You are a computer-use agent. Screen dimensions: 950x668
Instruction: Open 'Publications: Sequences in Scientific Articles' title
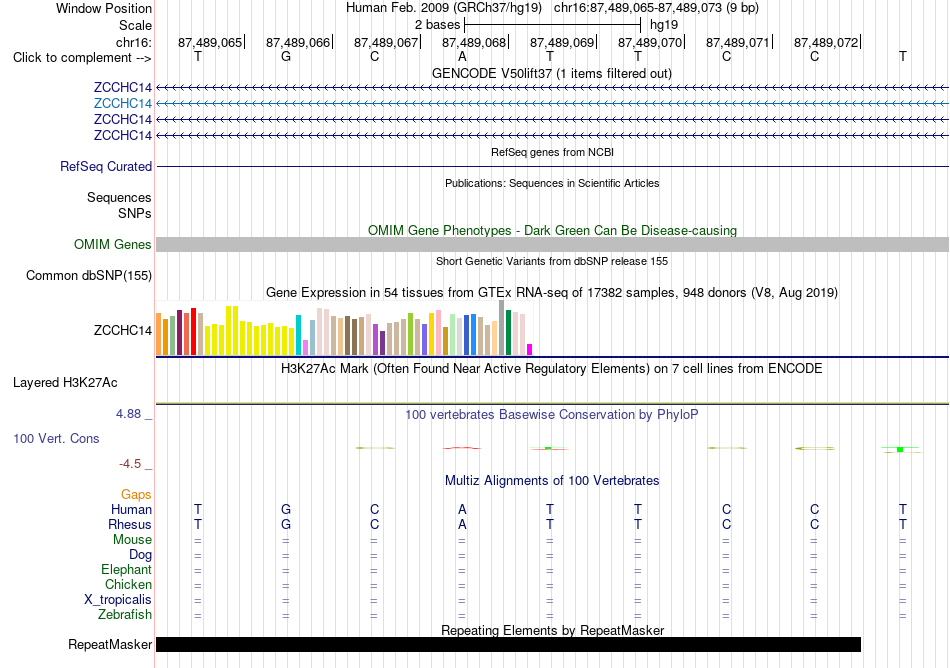tap(552, 183)
